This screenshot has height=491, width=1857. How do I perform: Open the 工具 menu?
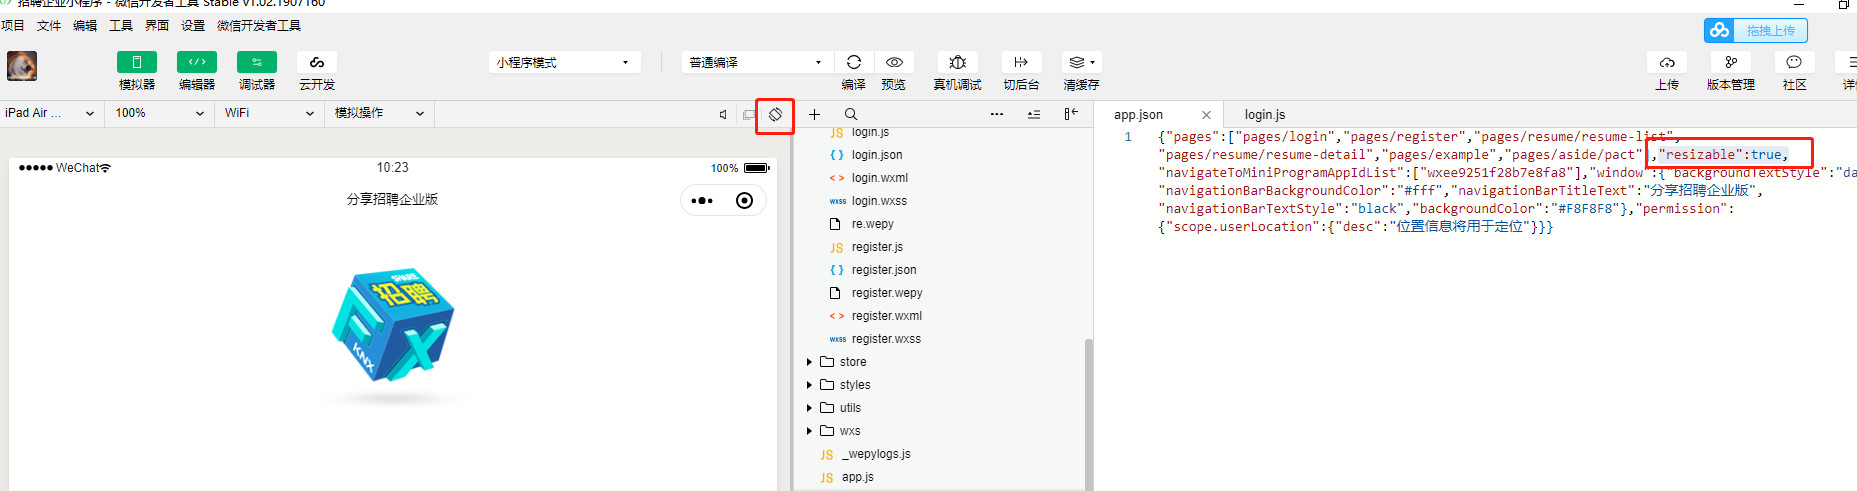pyautogui.click(x=121, y=26)
